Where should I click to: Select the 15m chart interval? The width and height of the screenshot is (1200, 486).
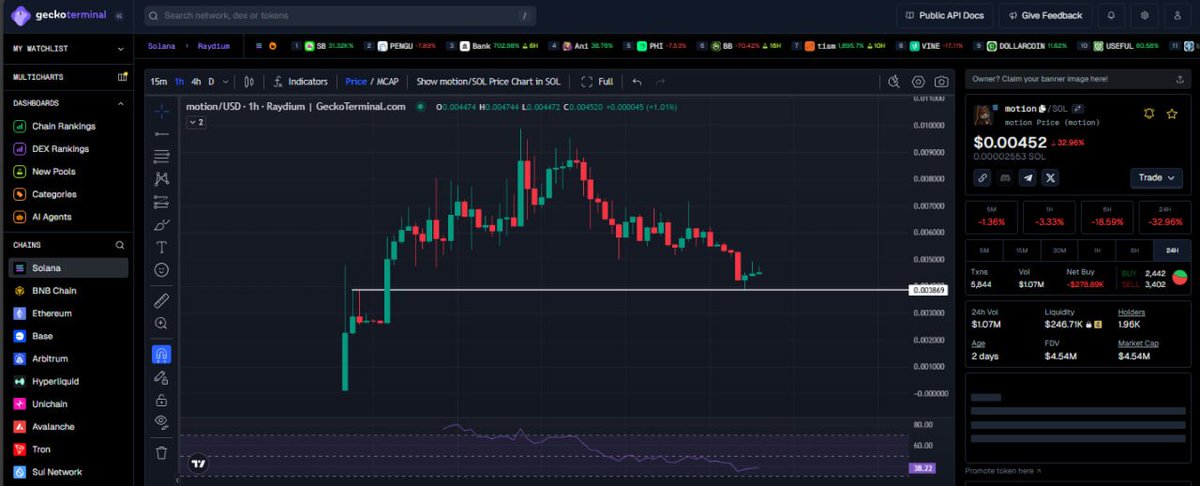click(159, 81)
